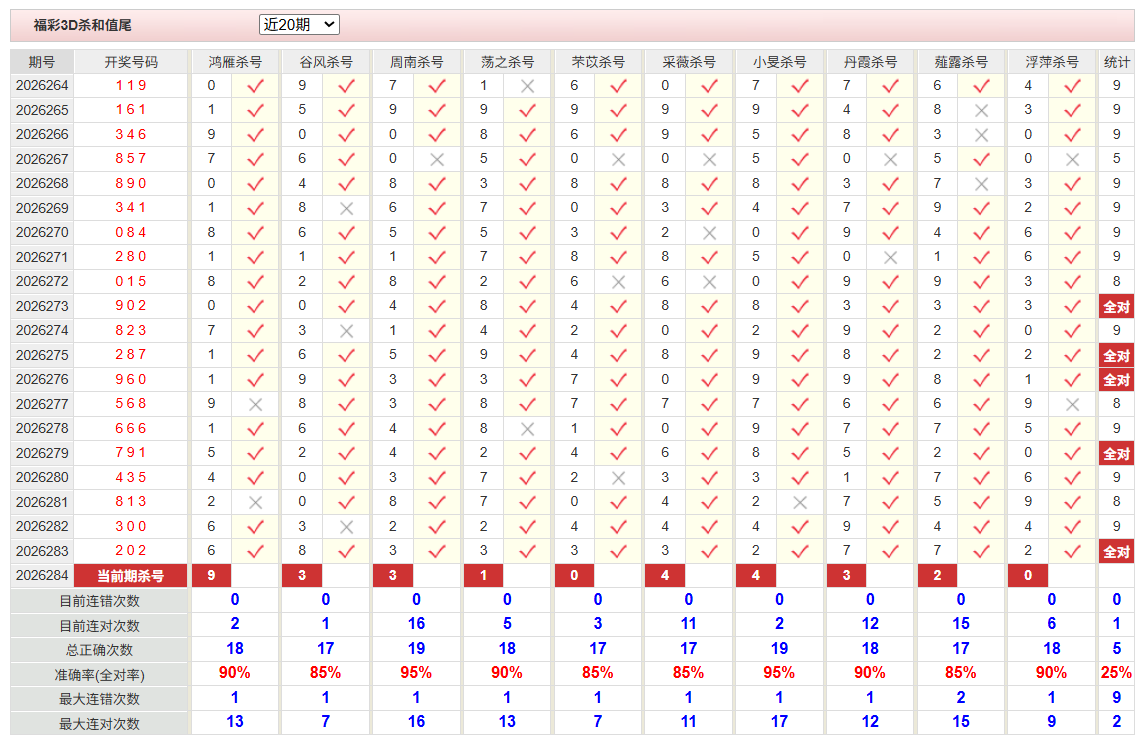Click the X mark for 鸿雁杀号 in row 2026277
The height and width of the screenshot is (746, 1143).
pos(255,405)
